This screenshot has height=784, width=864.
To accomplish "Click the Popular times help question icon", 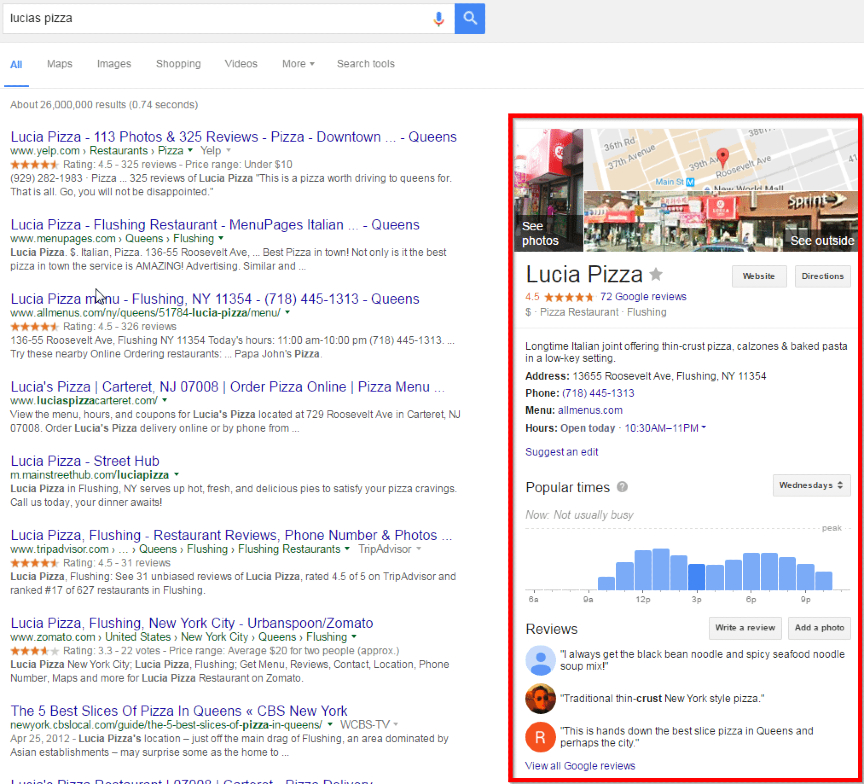I will [622, 487].
